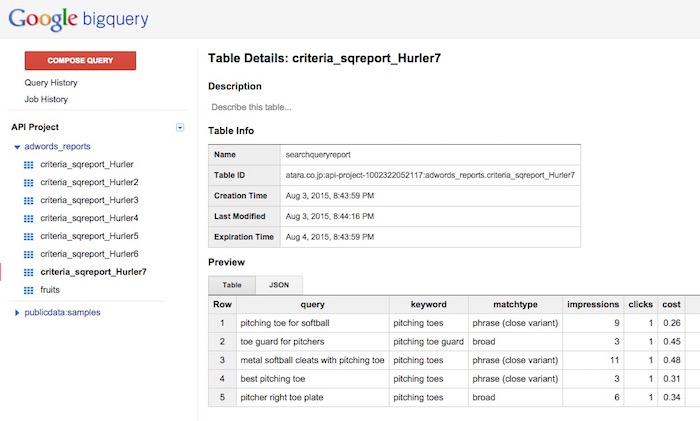
Task: Collapse the adwords_reports dataset
Action: 17,147
